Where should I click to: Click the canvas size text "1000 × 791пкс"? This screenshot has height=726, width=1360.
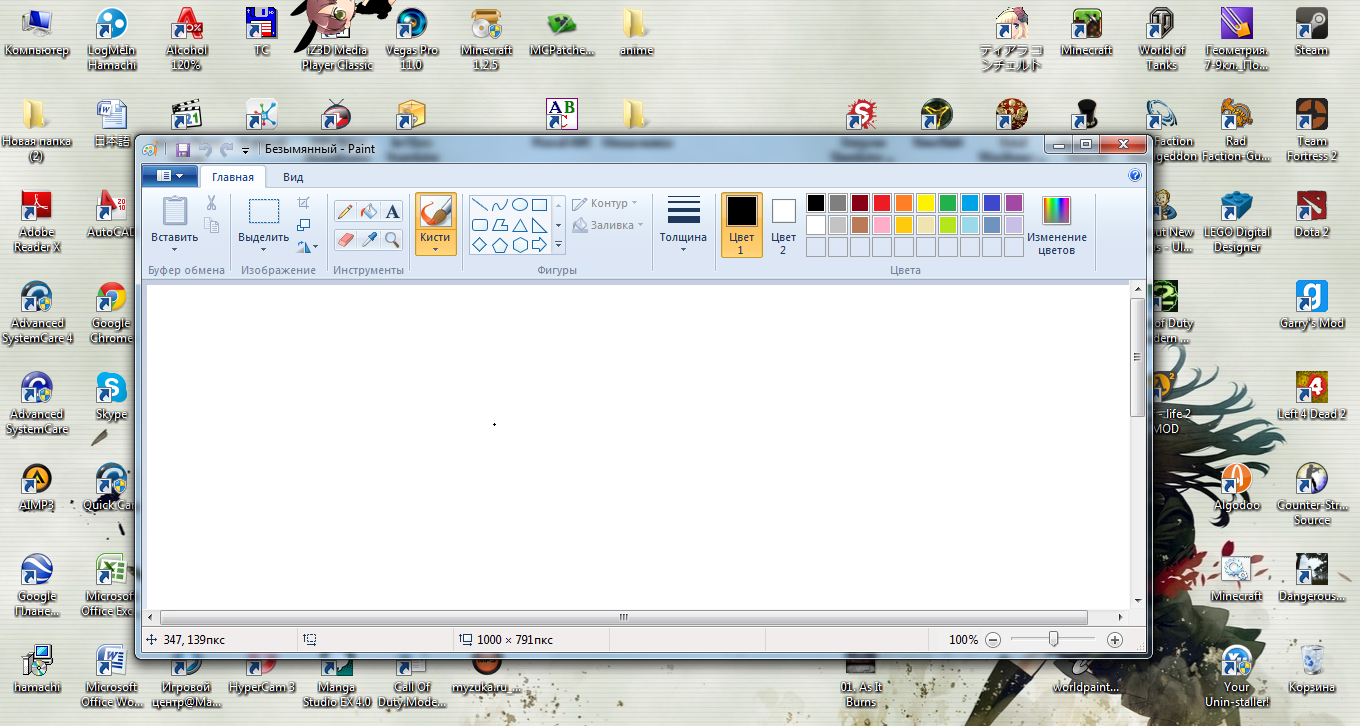click(x=514, y=639)
